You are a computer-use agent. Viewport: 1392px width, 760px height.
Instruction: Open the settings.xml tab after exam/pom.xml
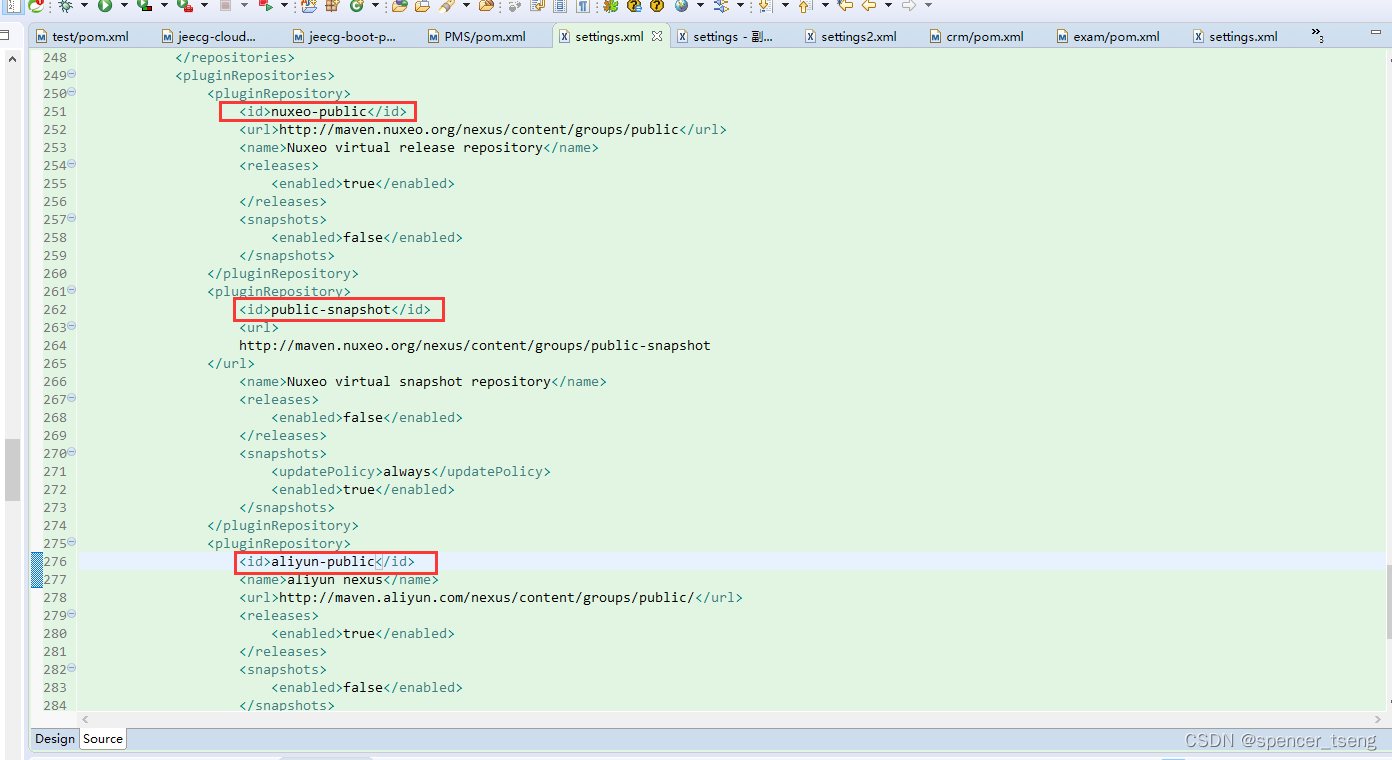coord(1236,37)
